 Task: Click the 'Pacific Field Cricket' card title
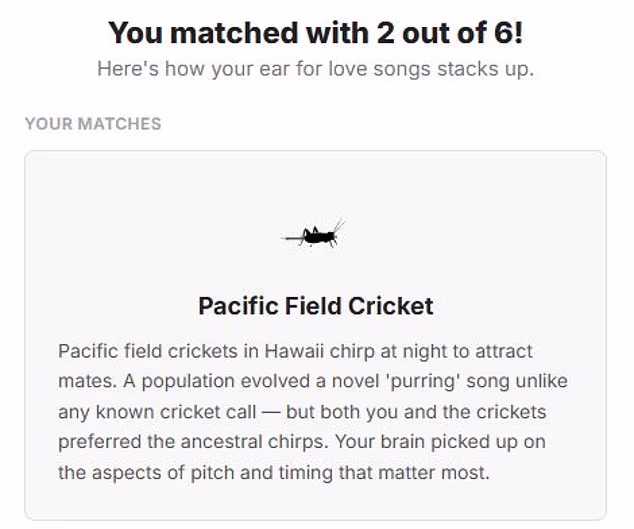pyautogui.click(x=315, y=305)
